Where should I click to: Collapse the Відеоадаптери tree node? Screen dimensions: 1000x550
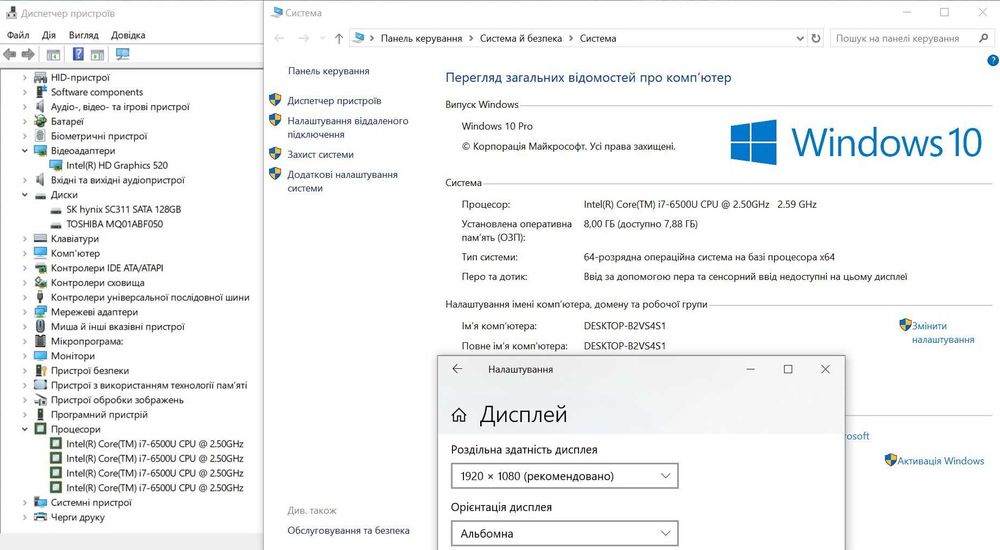tap(25, 151)
